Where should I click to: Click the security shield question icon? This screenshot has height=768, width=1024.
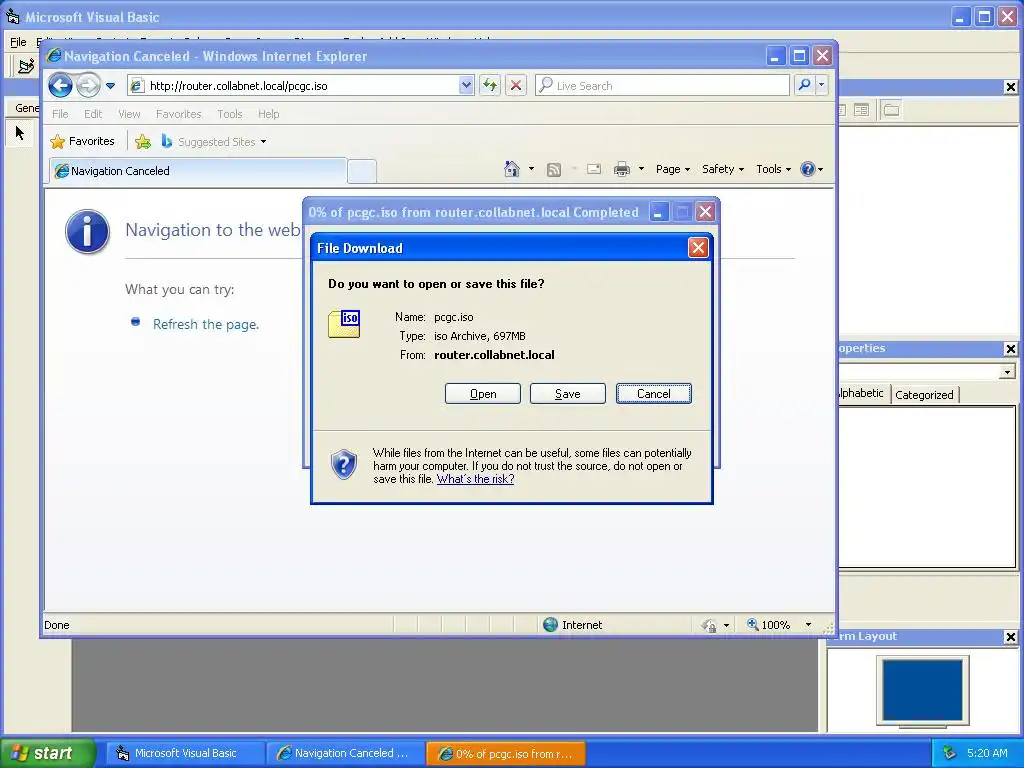(x=344, y=464)
